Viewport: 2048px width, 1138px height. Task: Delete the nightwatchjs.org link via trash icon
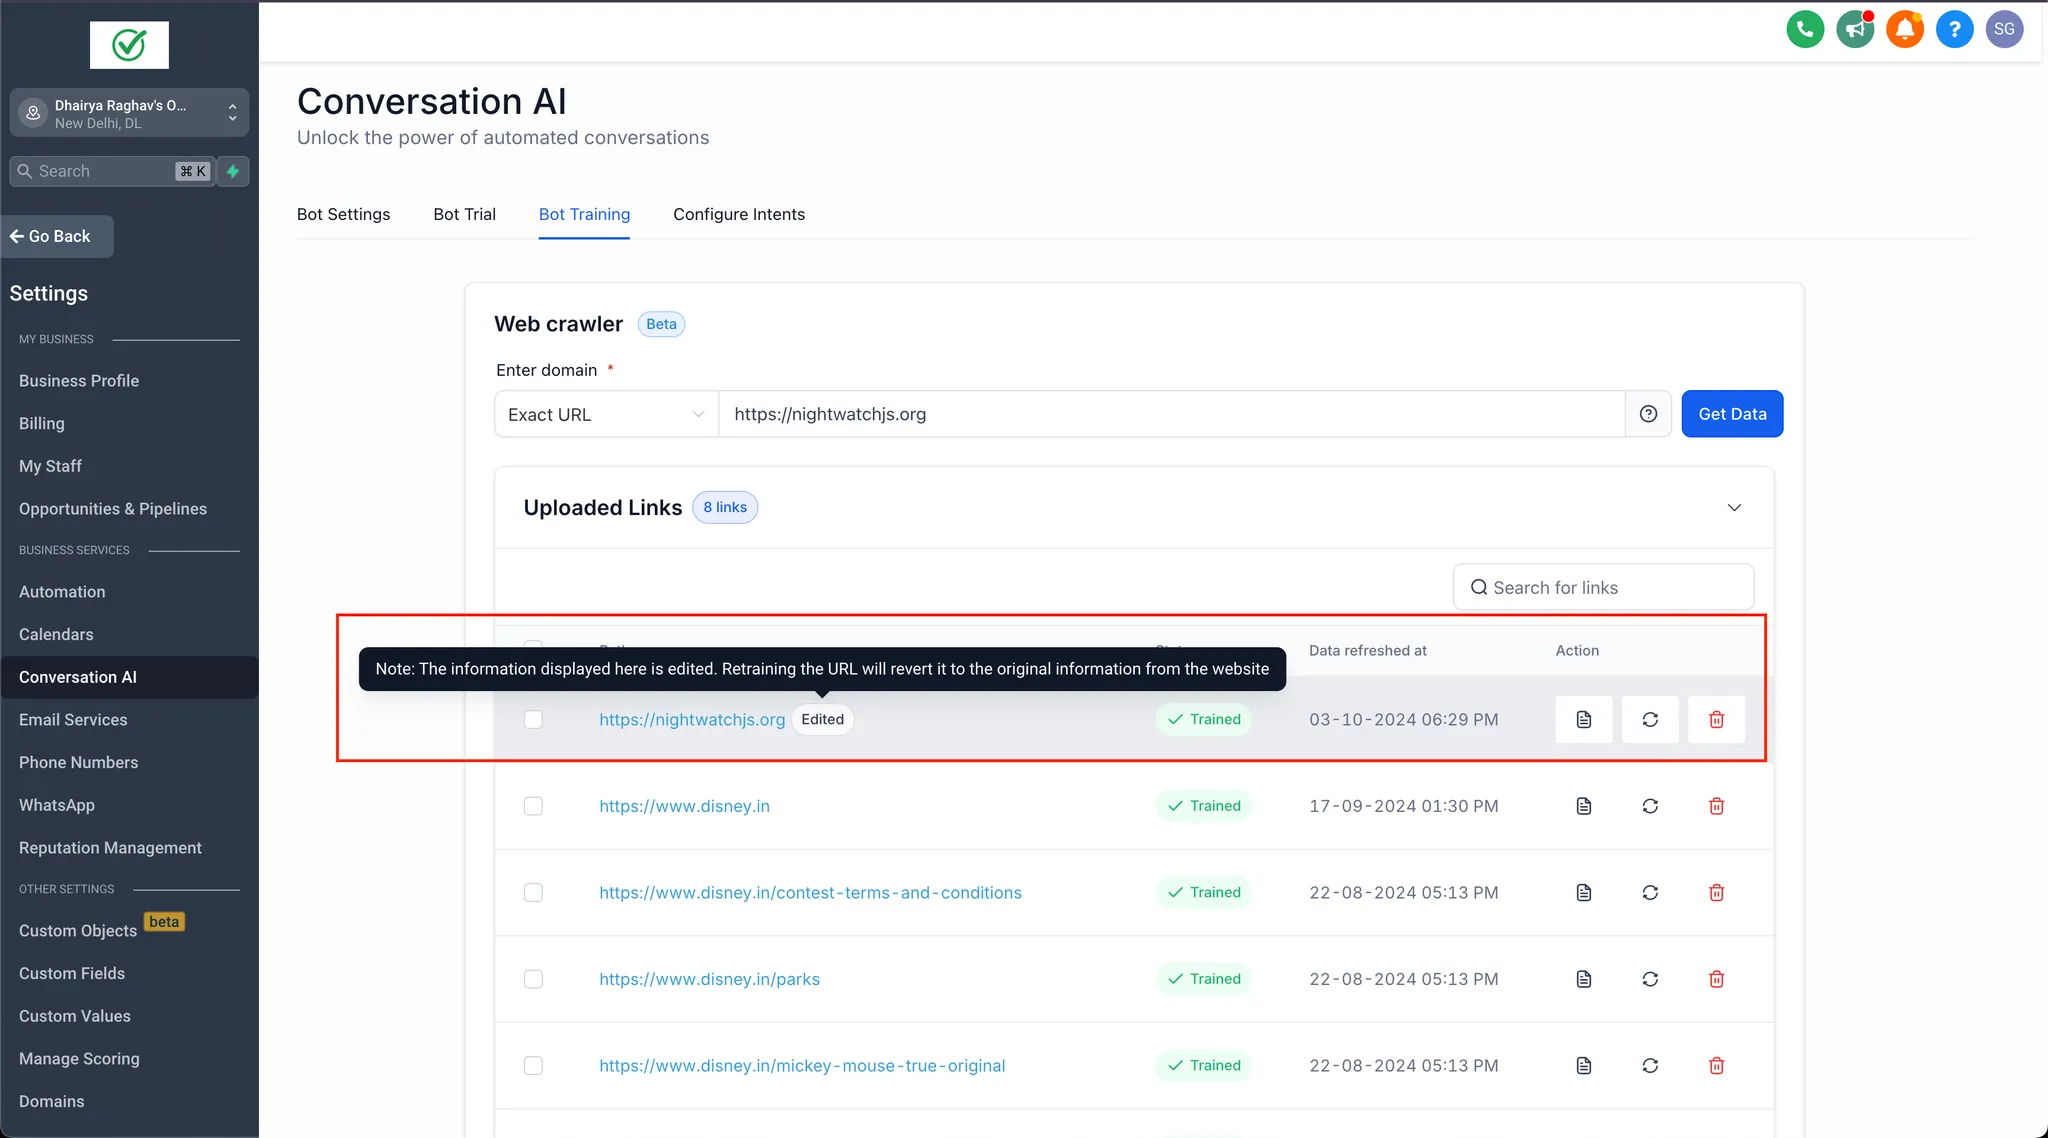coord(1716,719)
